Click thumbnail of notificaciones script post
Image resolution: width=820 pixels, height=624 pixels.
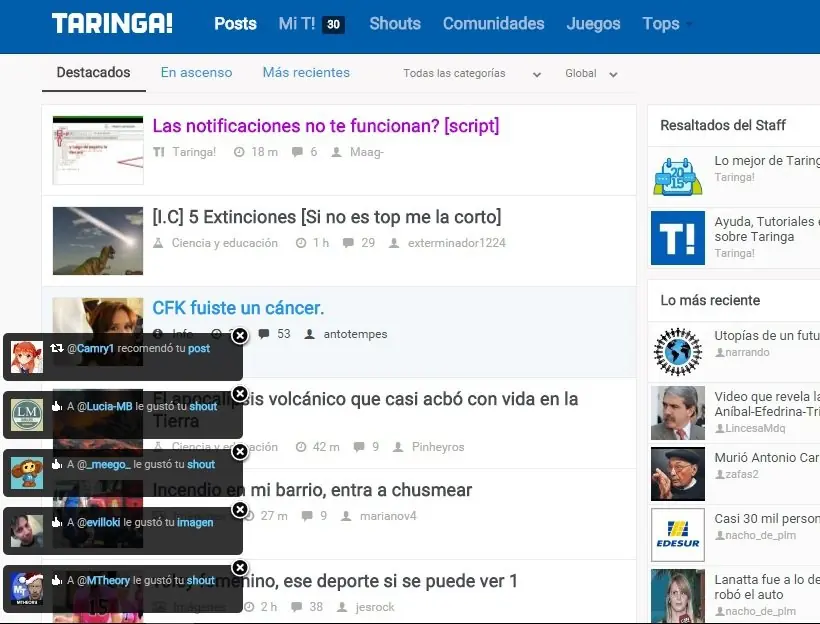pos(98,150)
